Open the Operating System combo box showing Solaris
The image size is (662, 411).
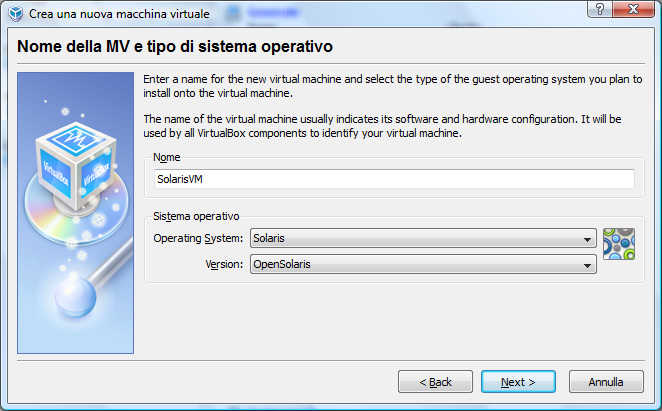(x=423, y=238)
